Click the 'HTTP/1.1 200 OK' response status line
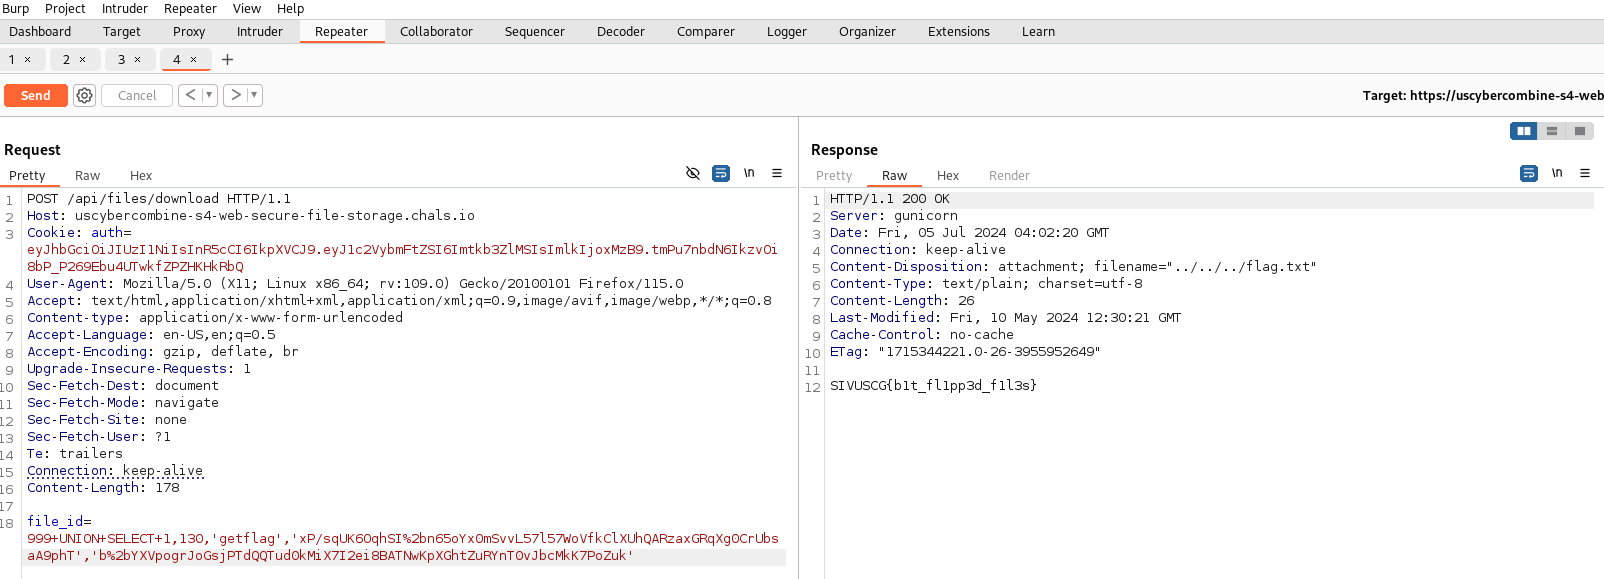Image resolution: width=1604 pixels, height=579 pixels. (x=890, y=199)
